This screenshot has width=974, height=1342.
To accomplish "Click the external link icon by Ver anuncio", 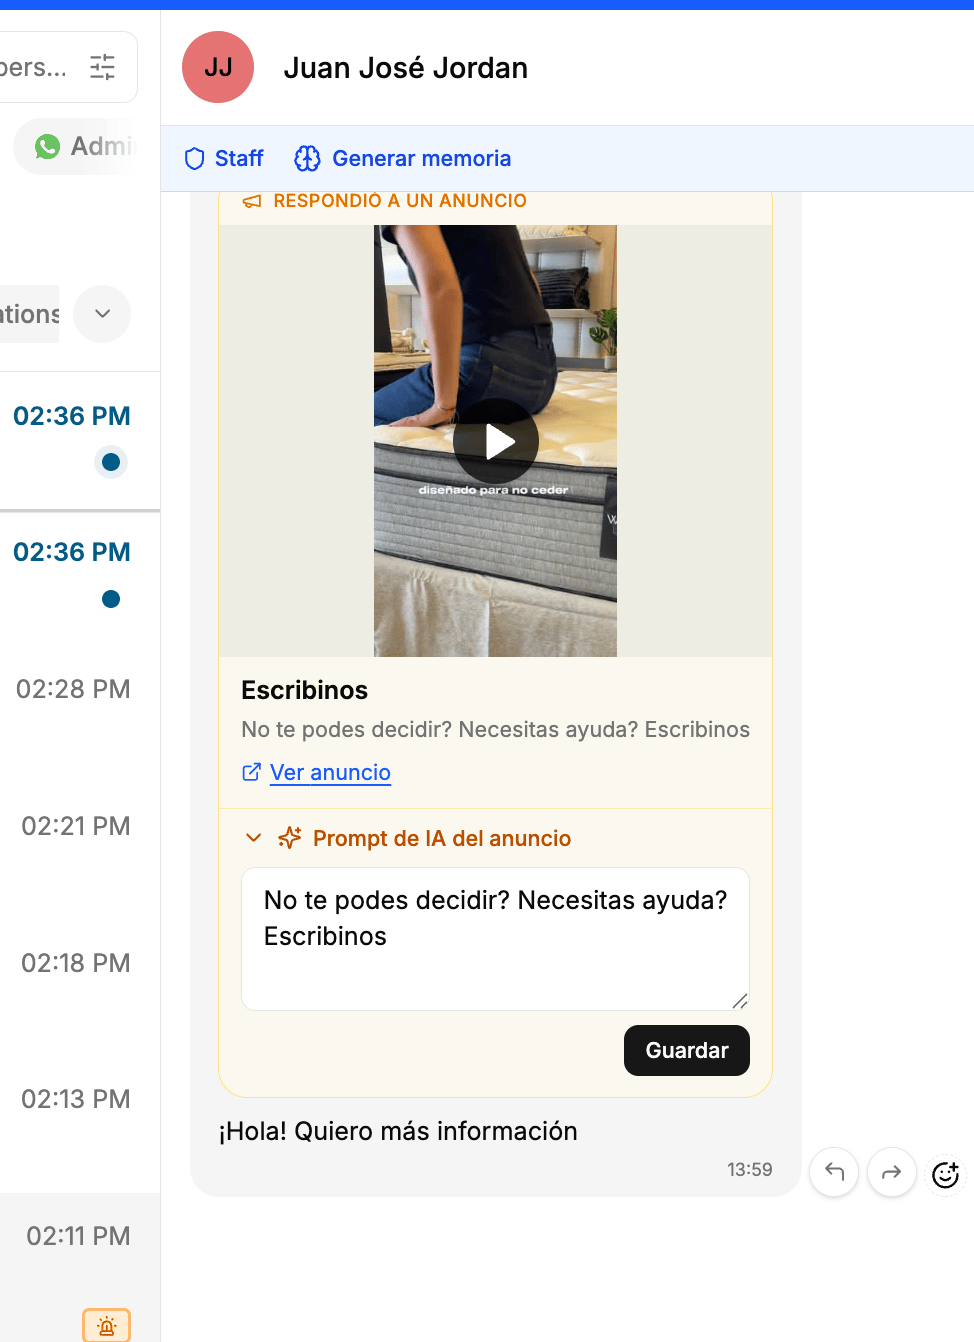I will (x=252, y=772).
